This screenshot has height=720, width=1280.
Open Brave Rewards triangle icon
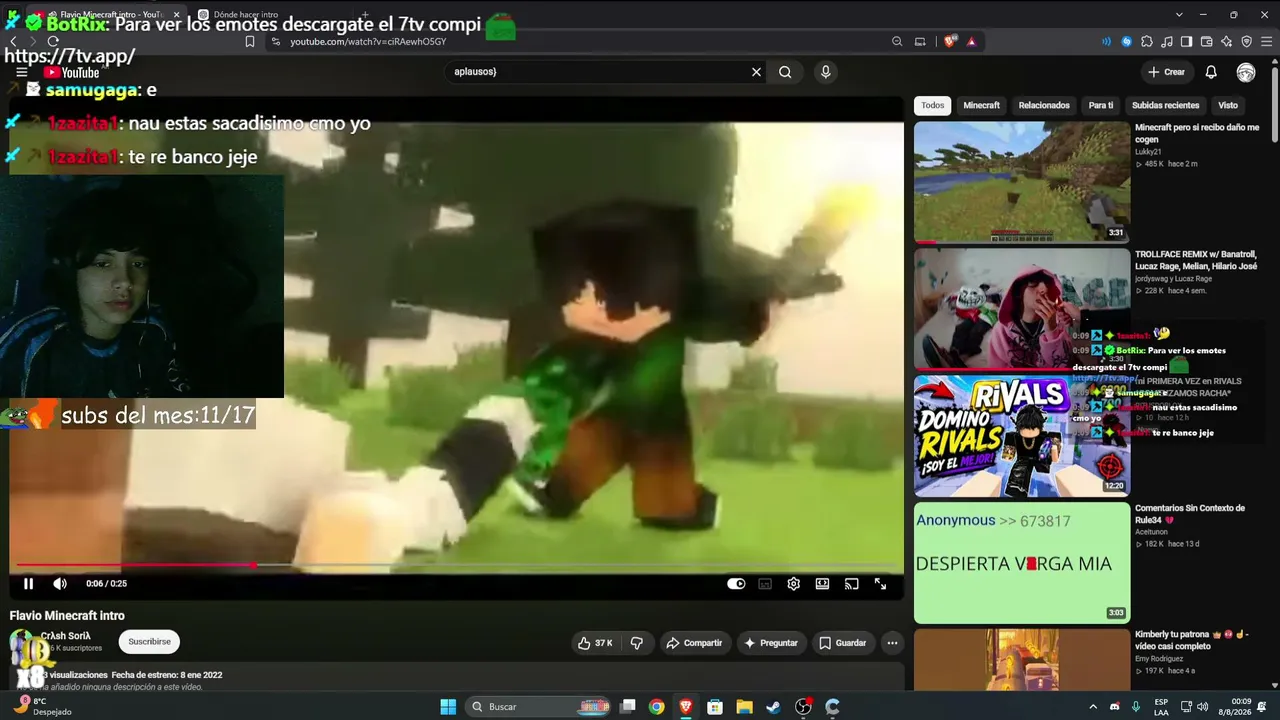coord(971,42)
